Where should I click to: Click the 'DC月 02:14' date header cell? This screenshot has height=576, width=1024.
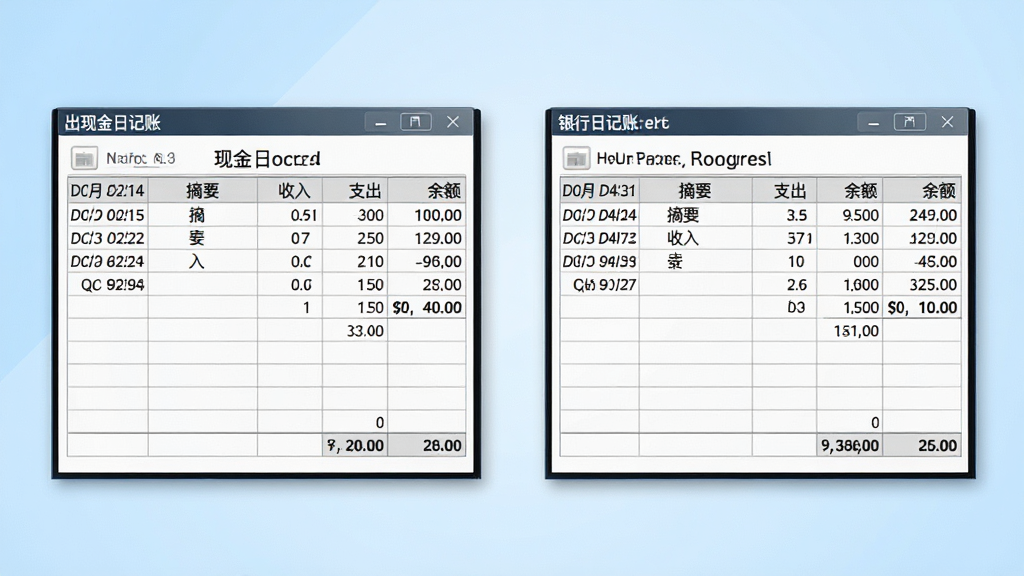(108, 191)
